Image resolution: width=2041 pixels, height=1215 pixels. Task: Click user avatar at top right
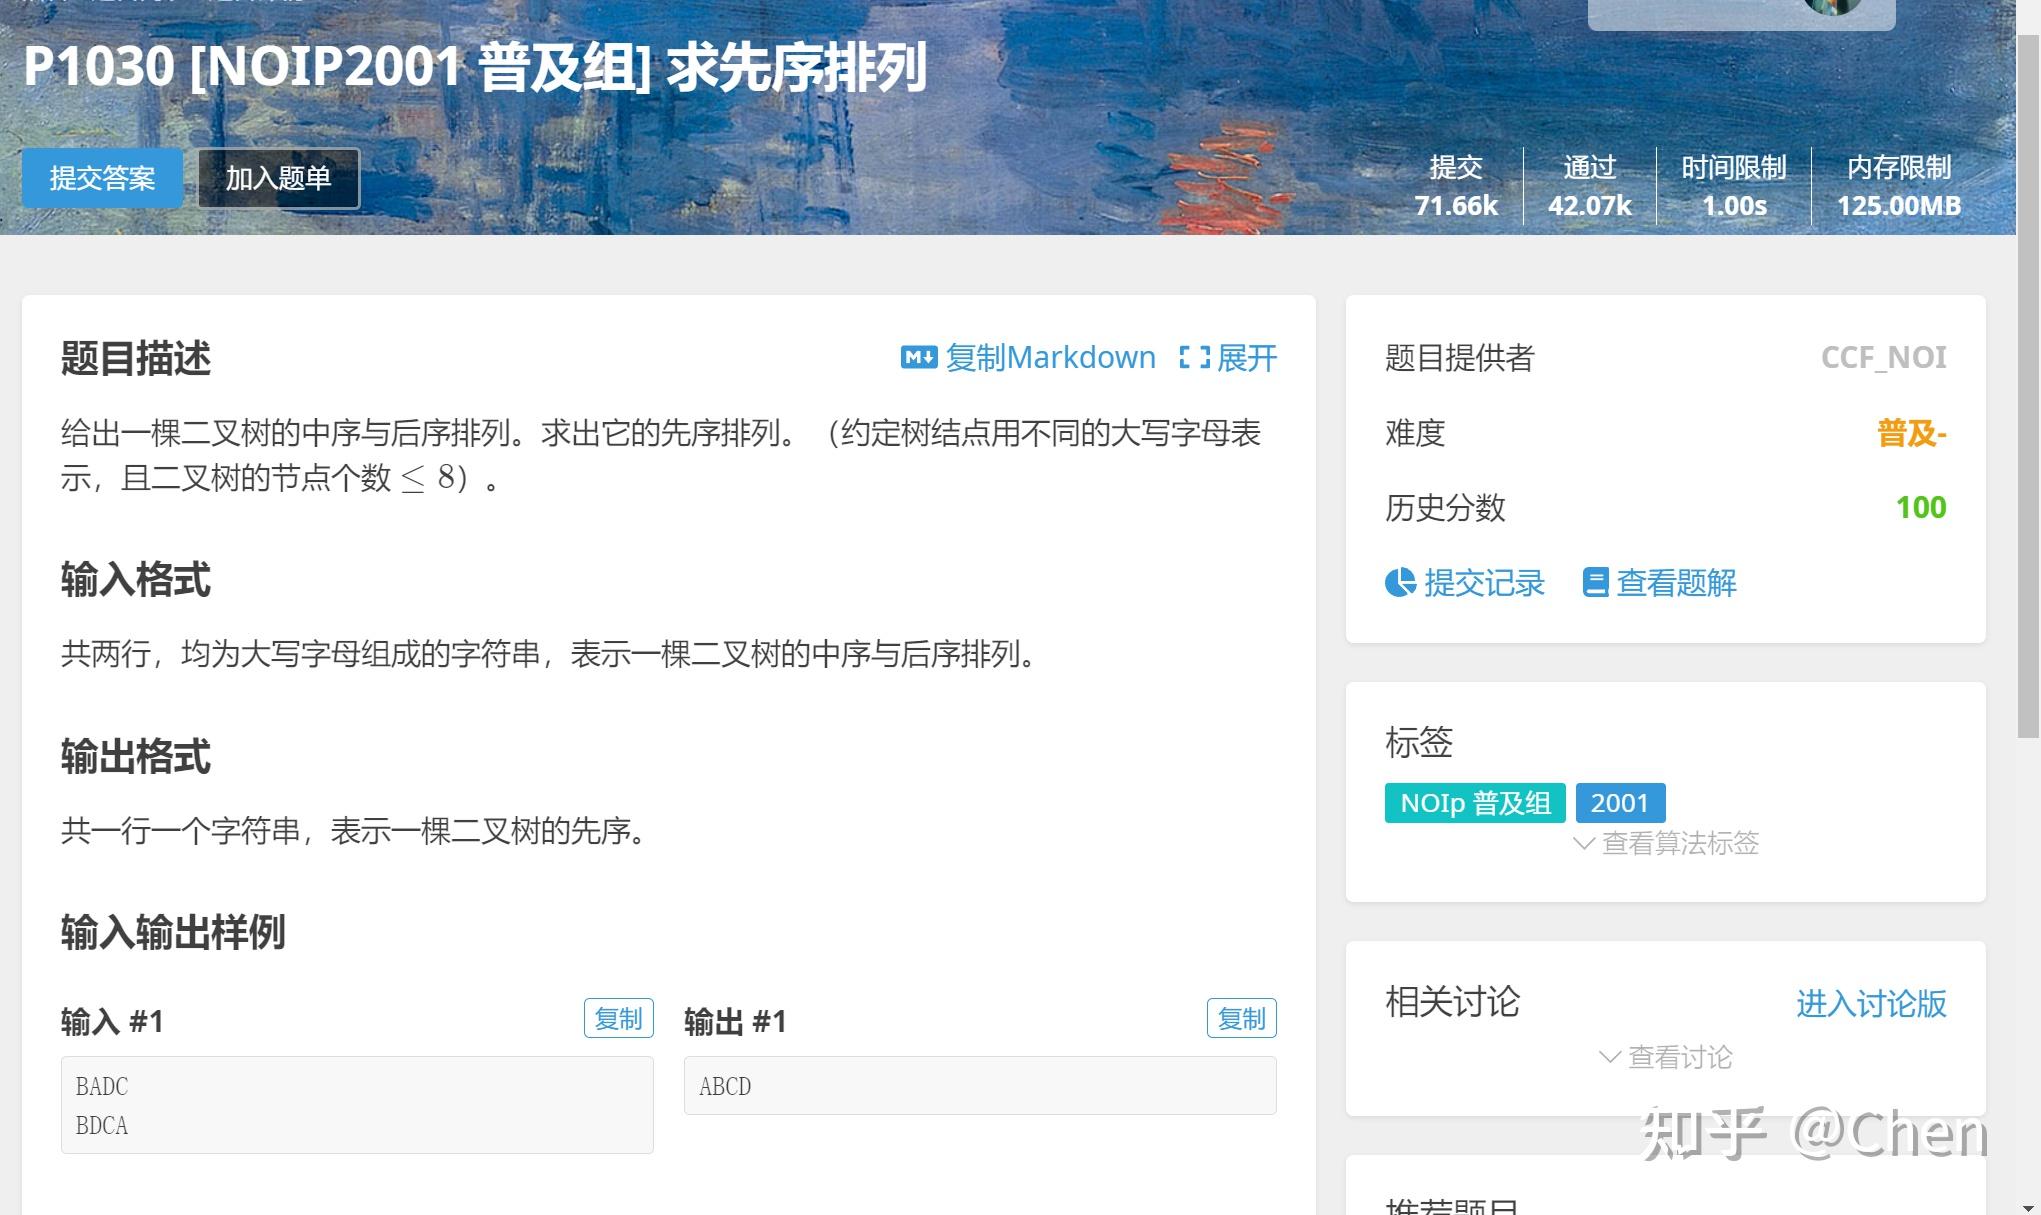point(1832,5)
